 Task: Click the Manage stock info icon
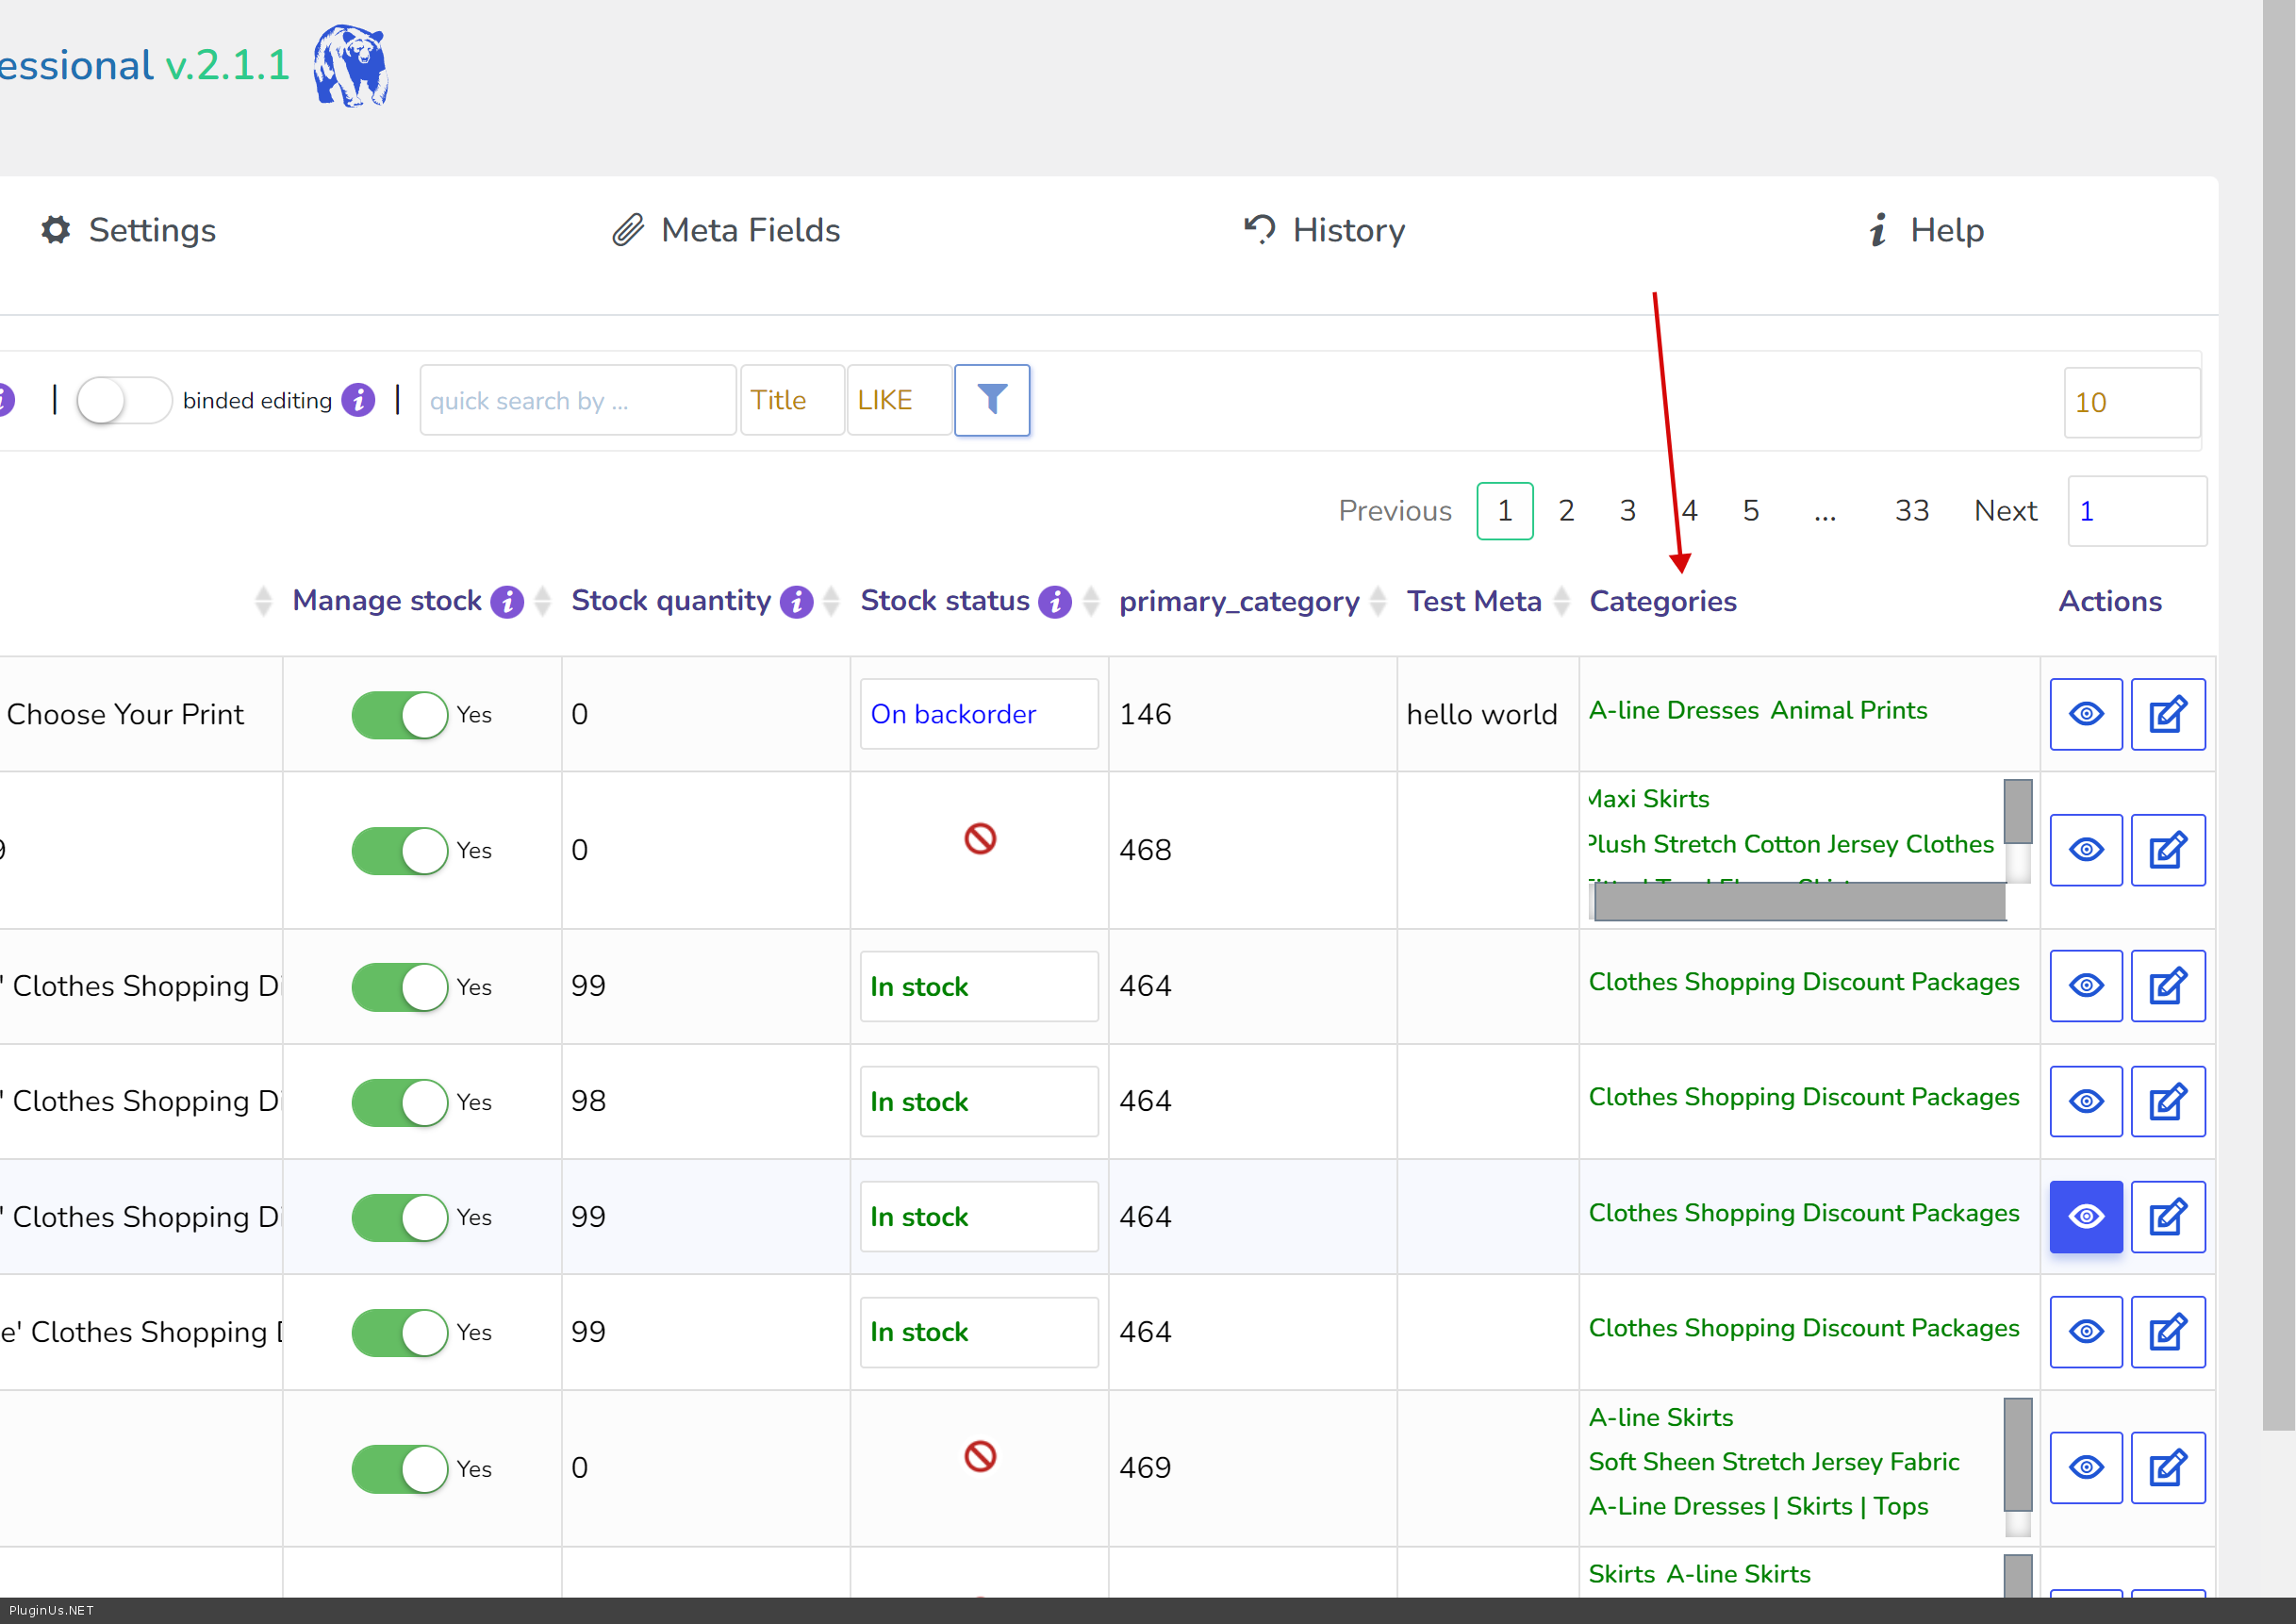coord(507,602)
